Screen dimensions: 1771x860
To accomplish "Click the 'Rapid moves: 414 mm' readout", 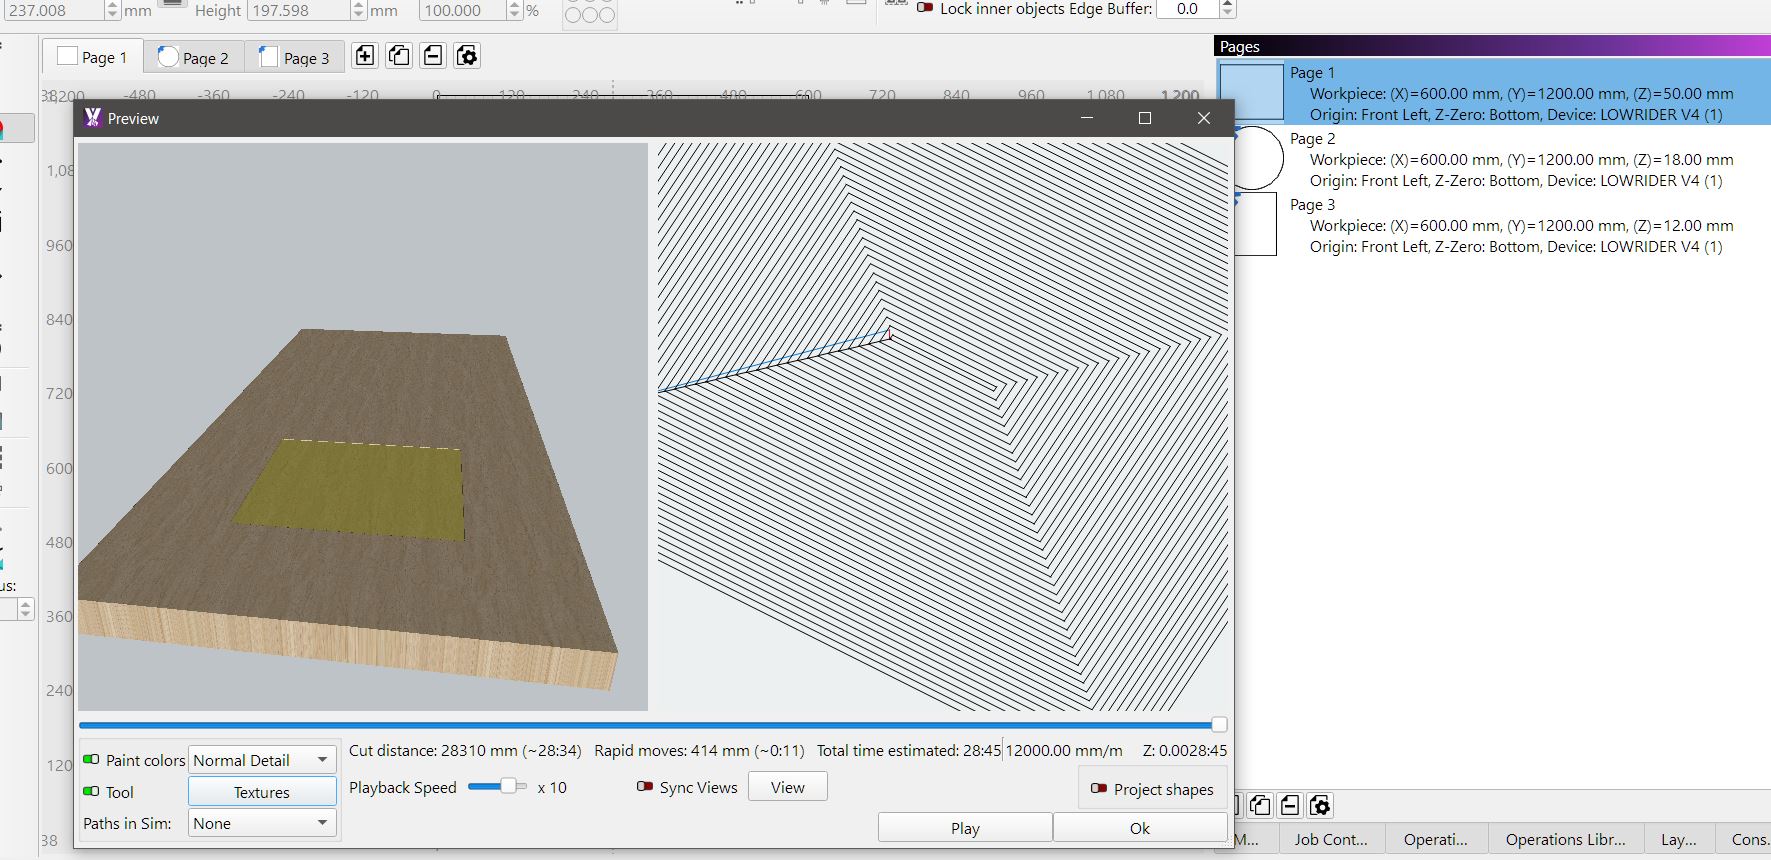I will (x=701, y=750).
